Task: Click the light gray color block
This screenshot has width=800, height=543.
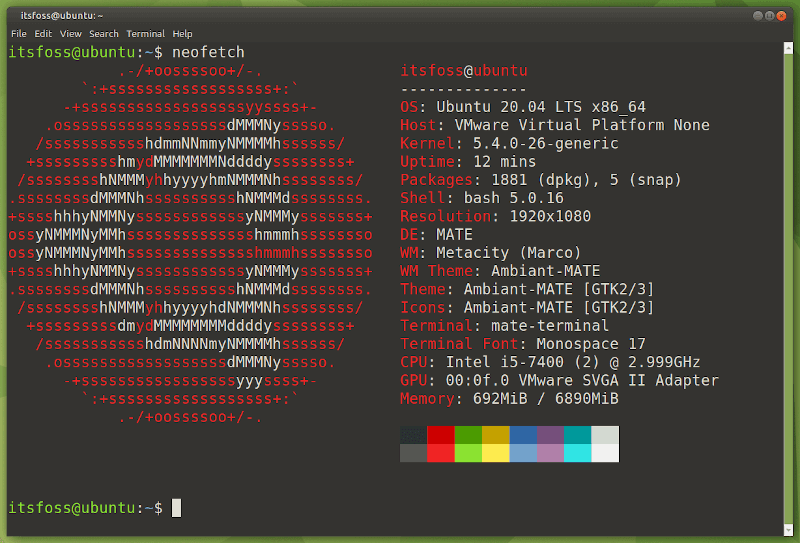Action: point(605,435)
